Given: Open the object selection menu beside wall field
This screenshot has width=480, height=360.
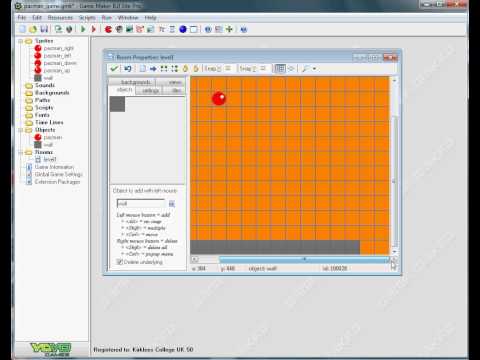Looking at the screenshot, I should click(172, 203).
